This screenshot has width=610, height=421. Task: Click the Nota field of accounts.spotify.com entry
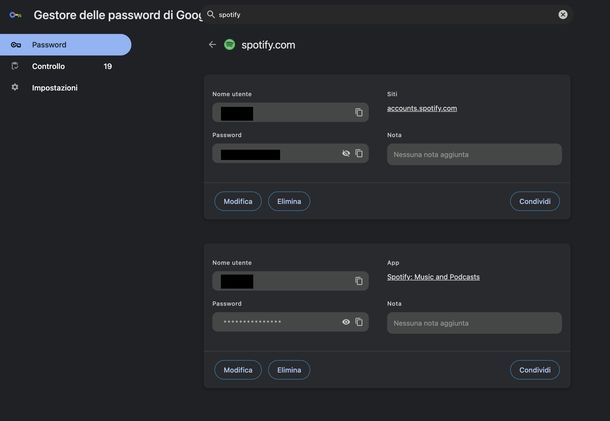point(474,154)
